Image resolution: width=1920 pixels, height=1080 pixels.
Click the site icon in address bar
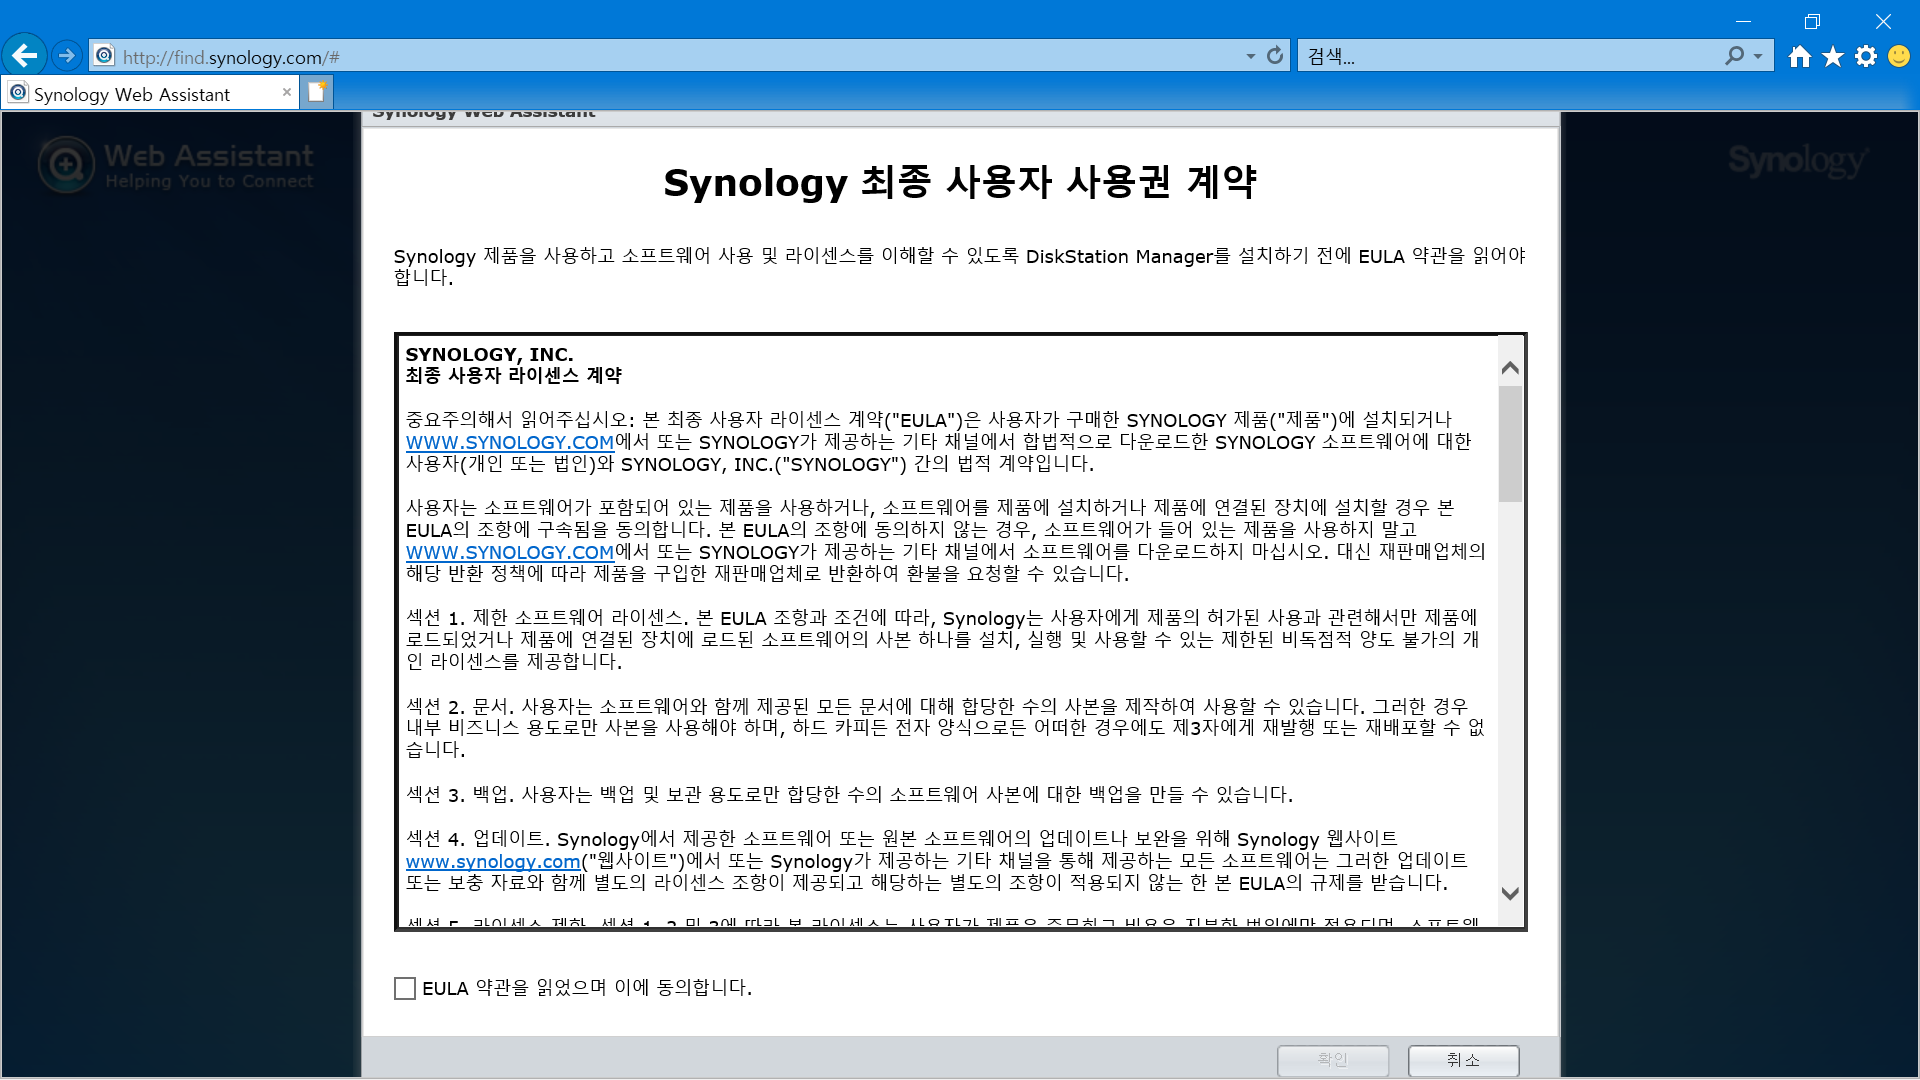[x=105, y=56]
